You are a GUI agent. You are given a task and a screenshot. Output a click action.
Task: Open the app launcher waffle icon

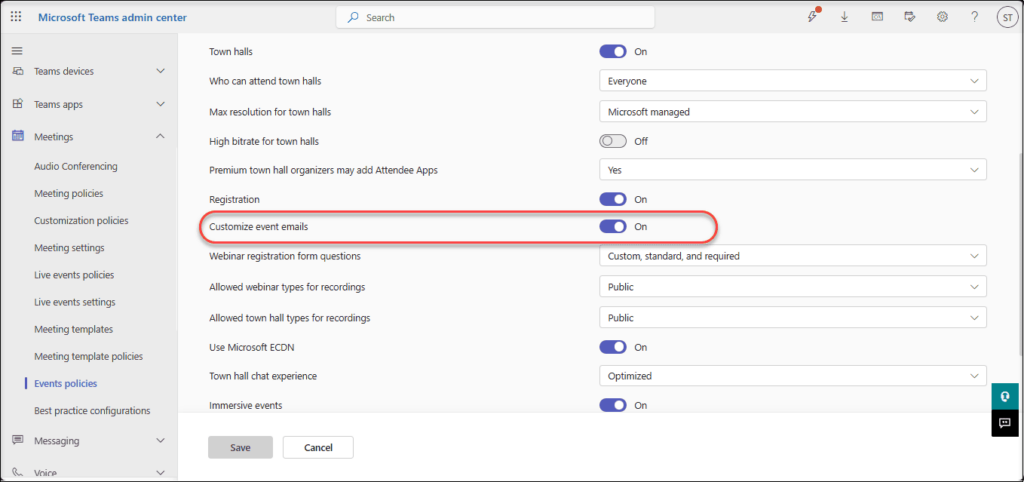coord(16,17)
